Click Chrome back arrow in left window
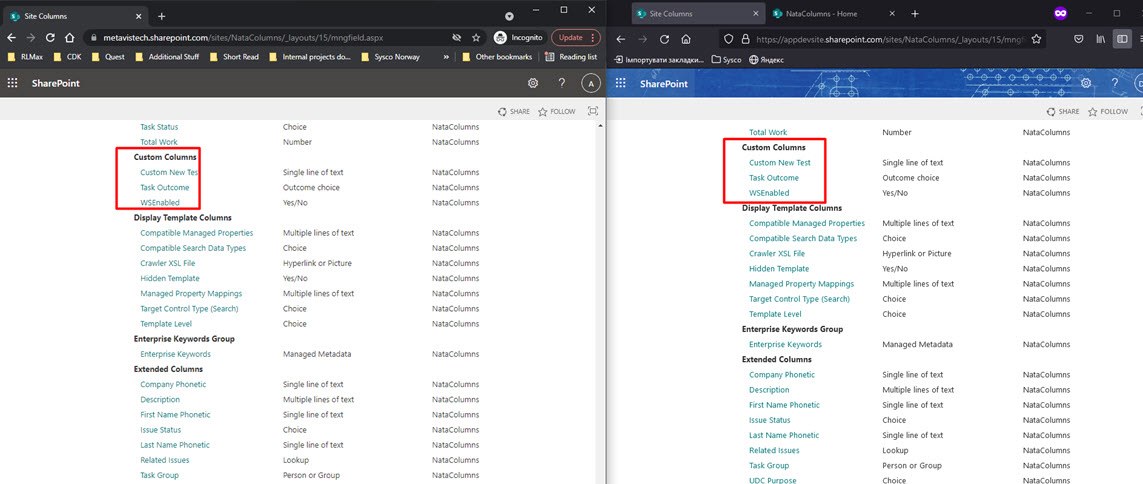The height and width of the screenshot is (484, 1143). coord(12,38)
